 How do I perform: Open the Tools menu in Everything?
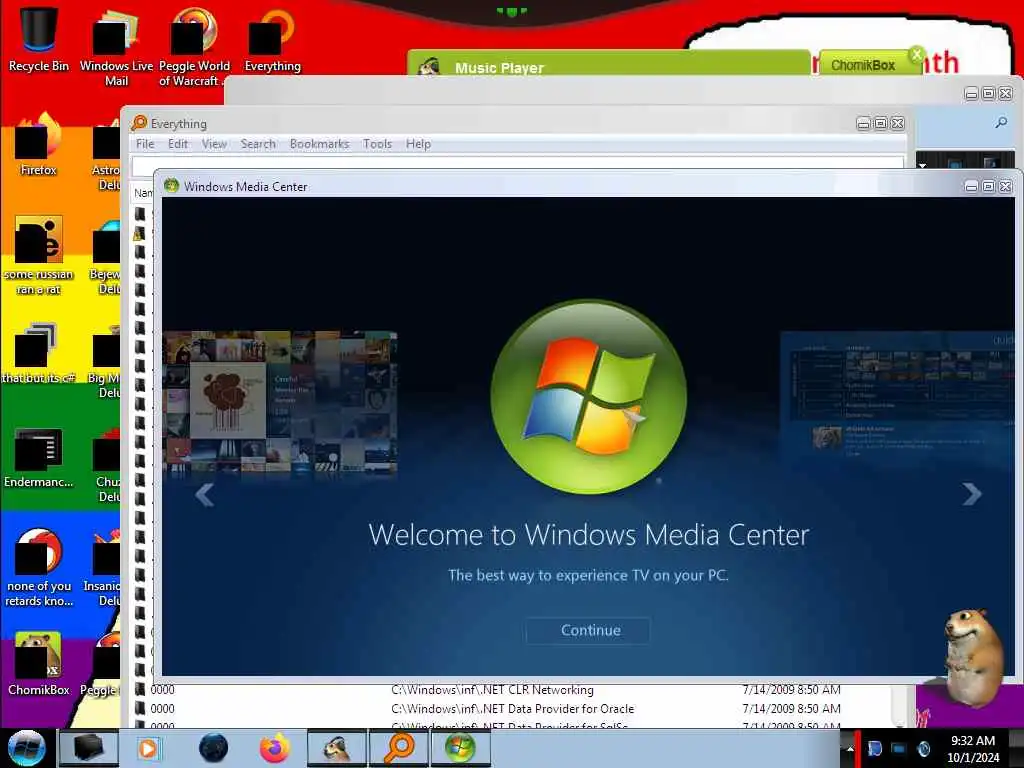377,144
